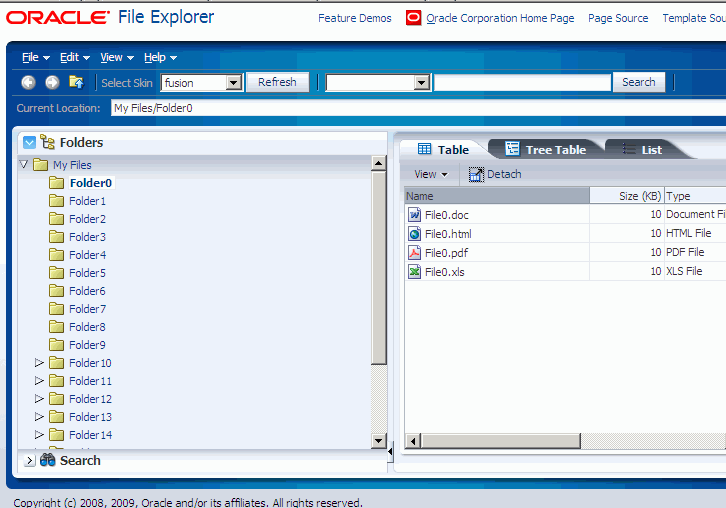Open the Select Skin fusion dropdown

(x=234, y=83)
